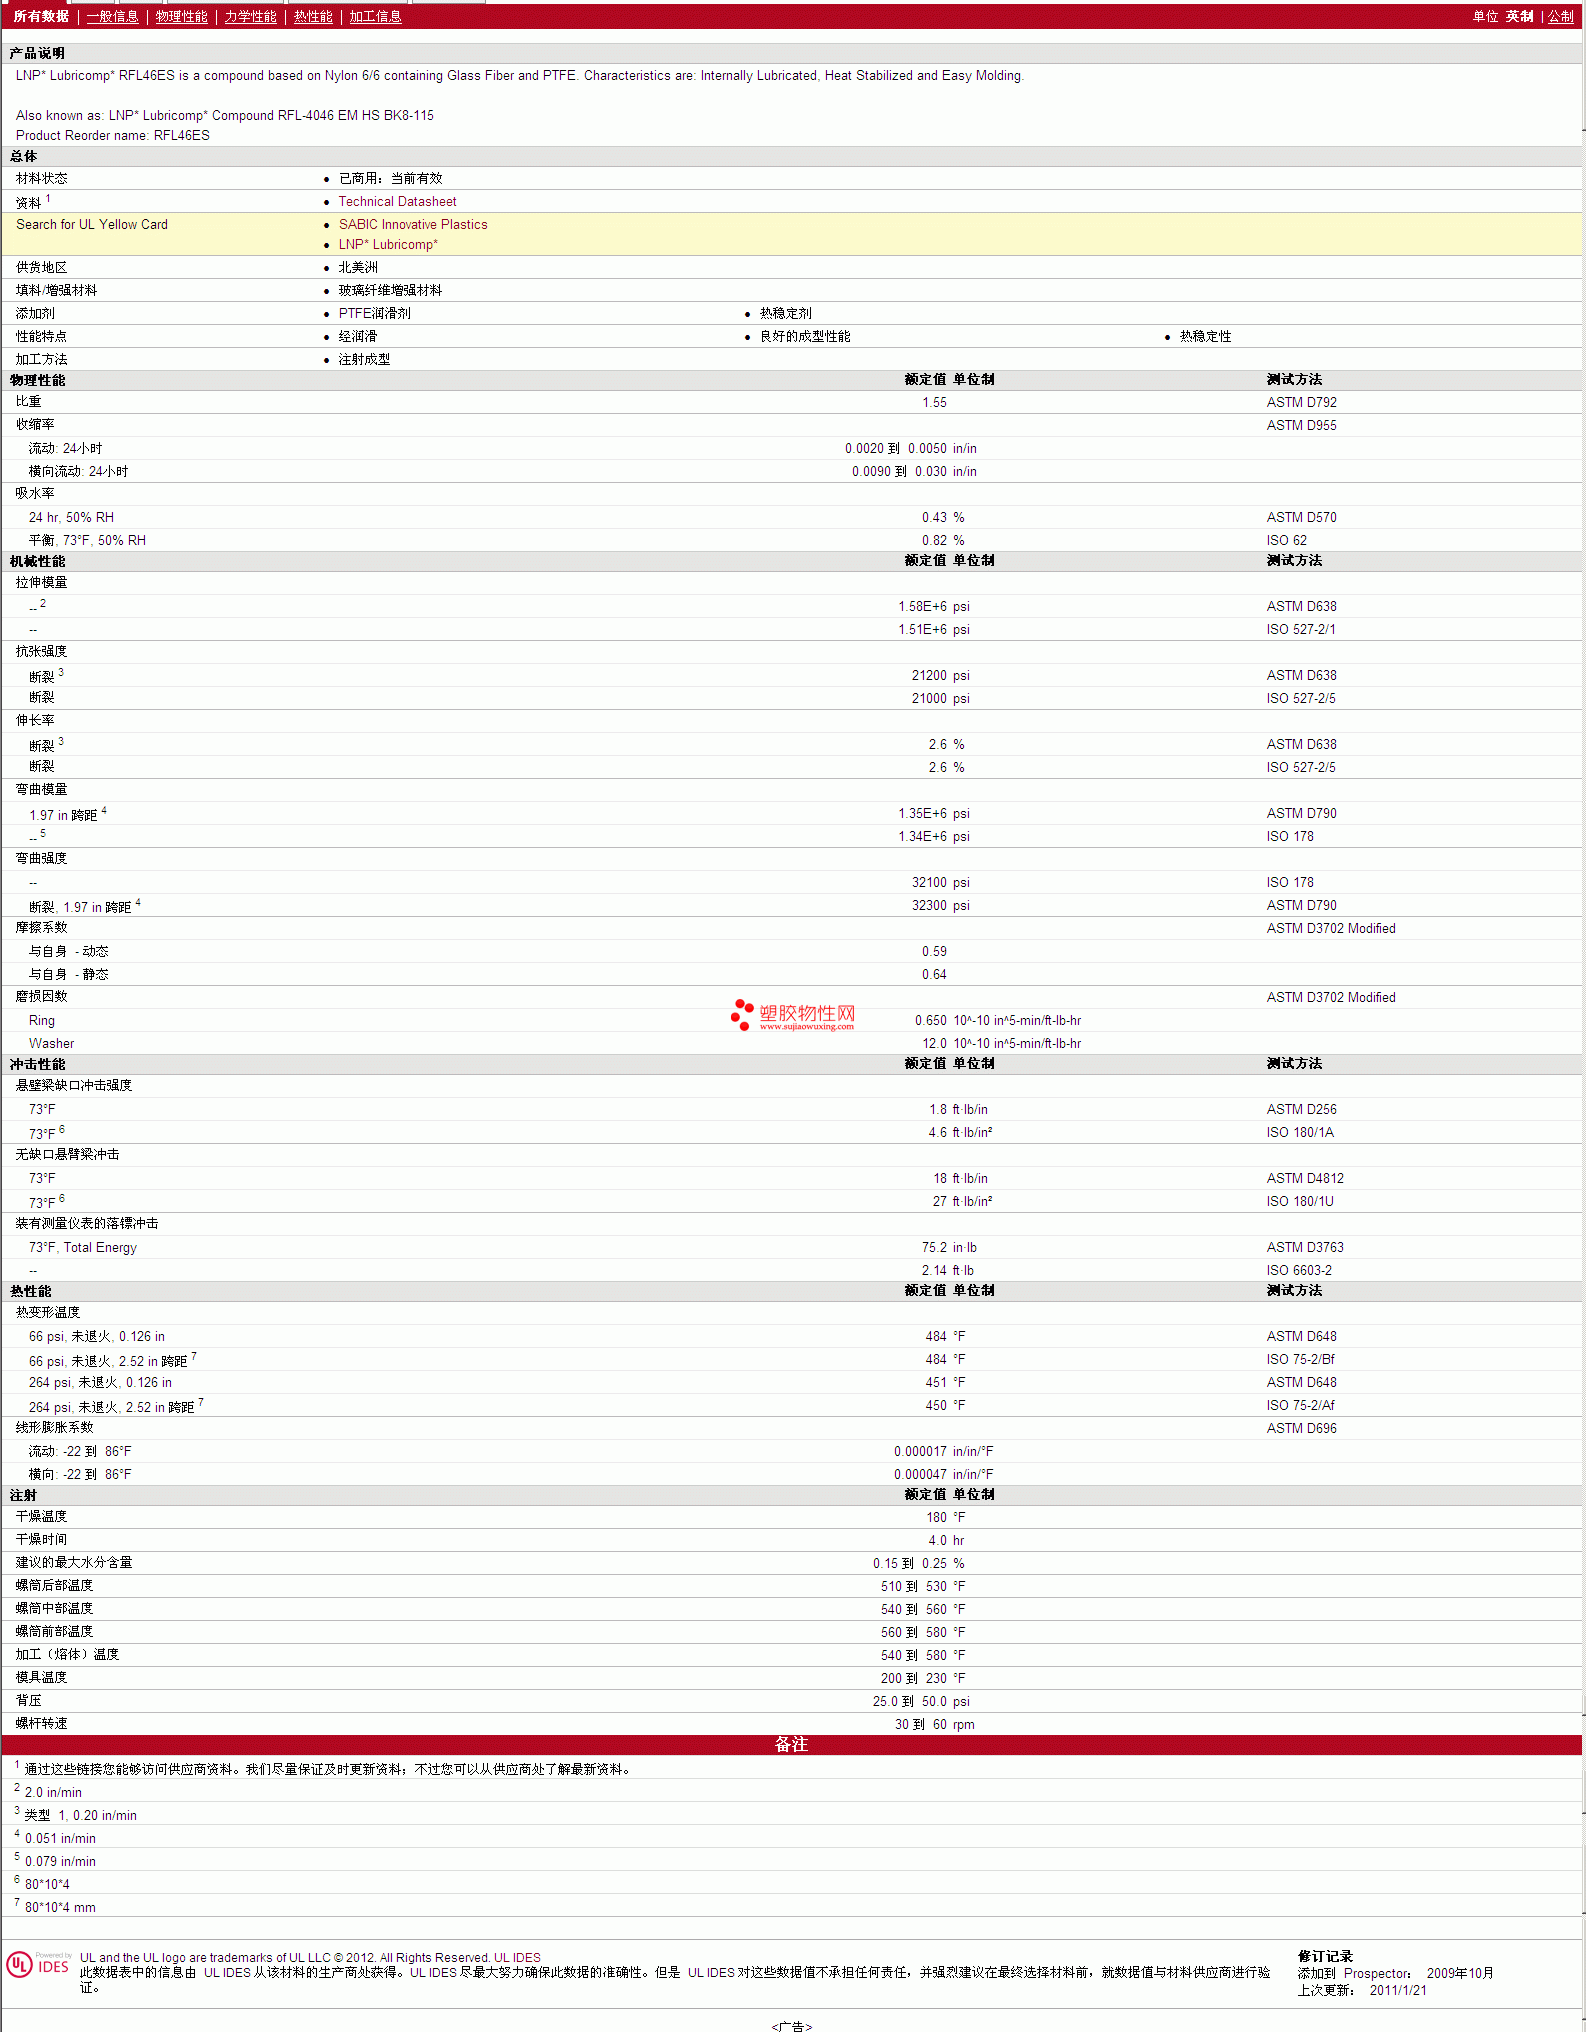Click the 备注 header bar
This screenshot has width=1586, height=2032.
(791, 1744)
